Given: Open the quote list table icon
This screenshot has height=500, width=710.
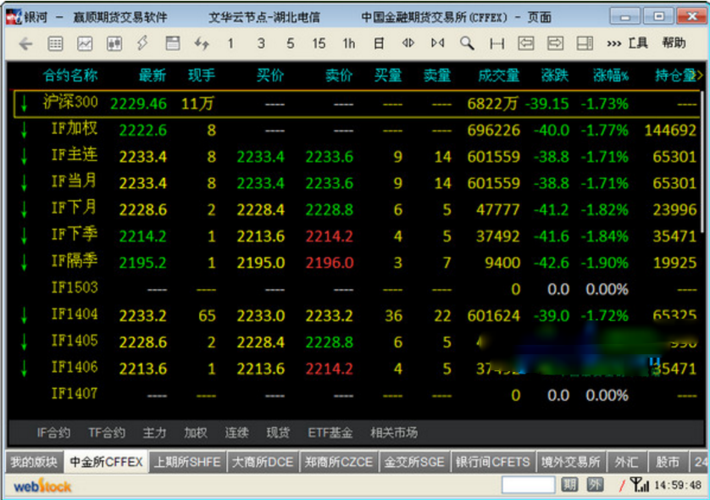Looking at the screenshot, I should click(55, 44).
